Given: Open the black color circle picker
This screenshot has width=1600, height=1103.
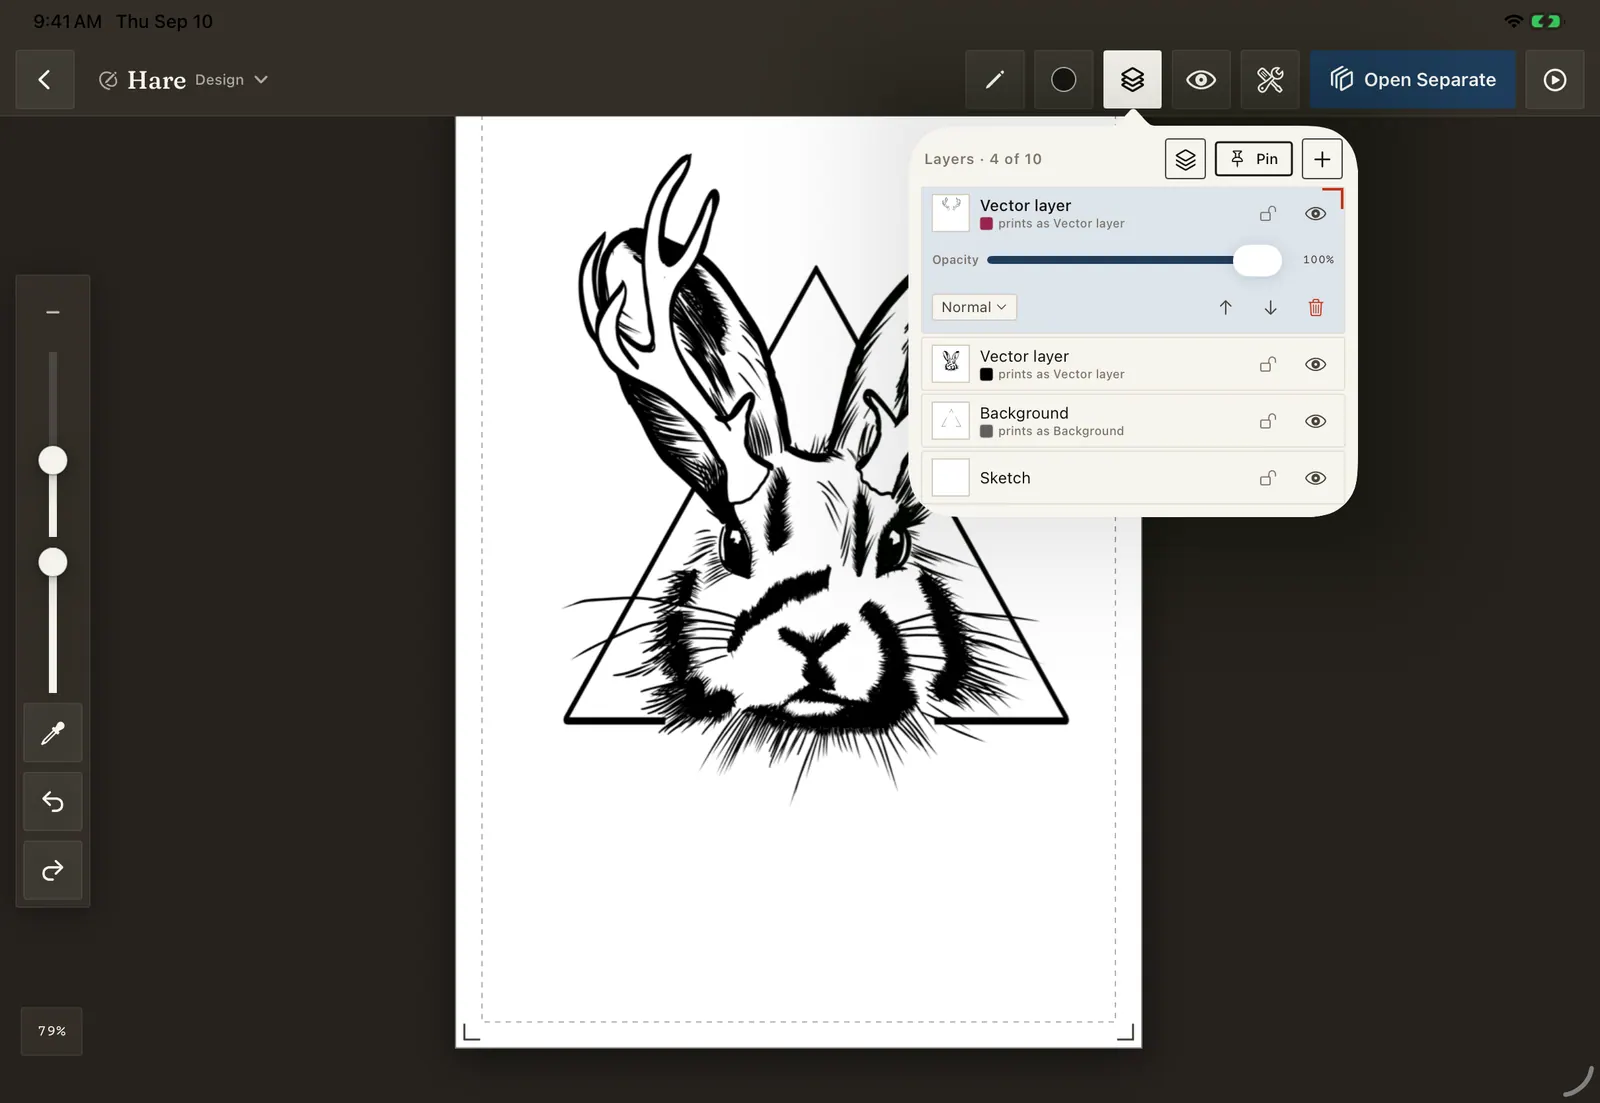Looking at the screenshot, I should pyautogui.click(x=1064, y=80).
